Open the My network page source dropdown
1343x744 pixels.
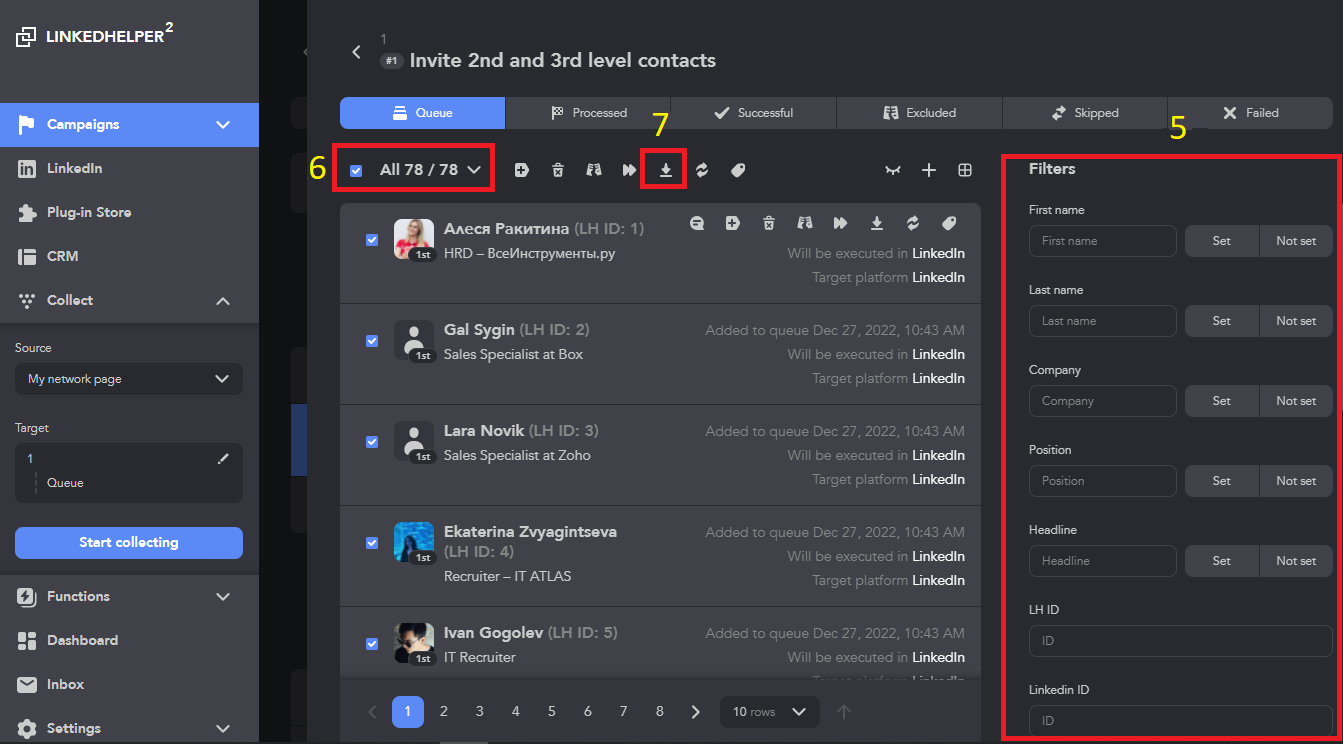(129, 379)
